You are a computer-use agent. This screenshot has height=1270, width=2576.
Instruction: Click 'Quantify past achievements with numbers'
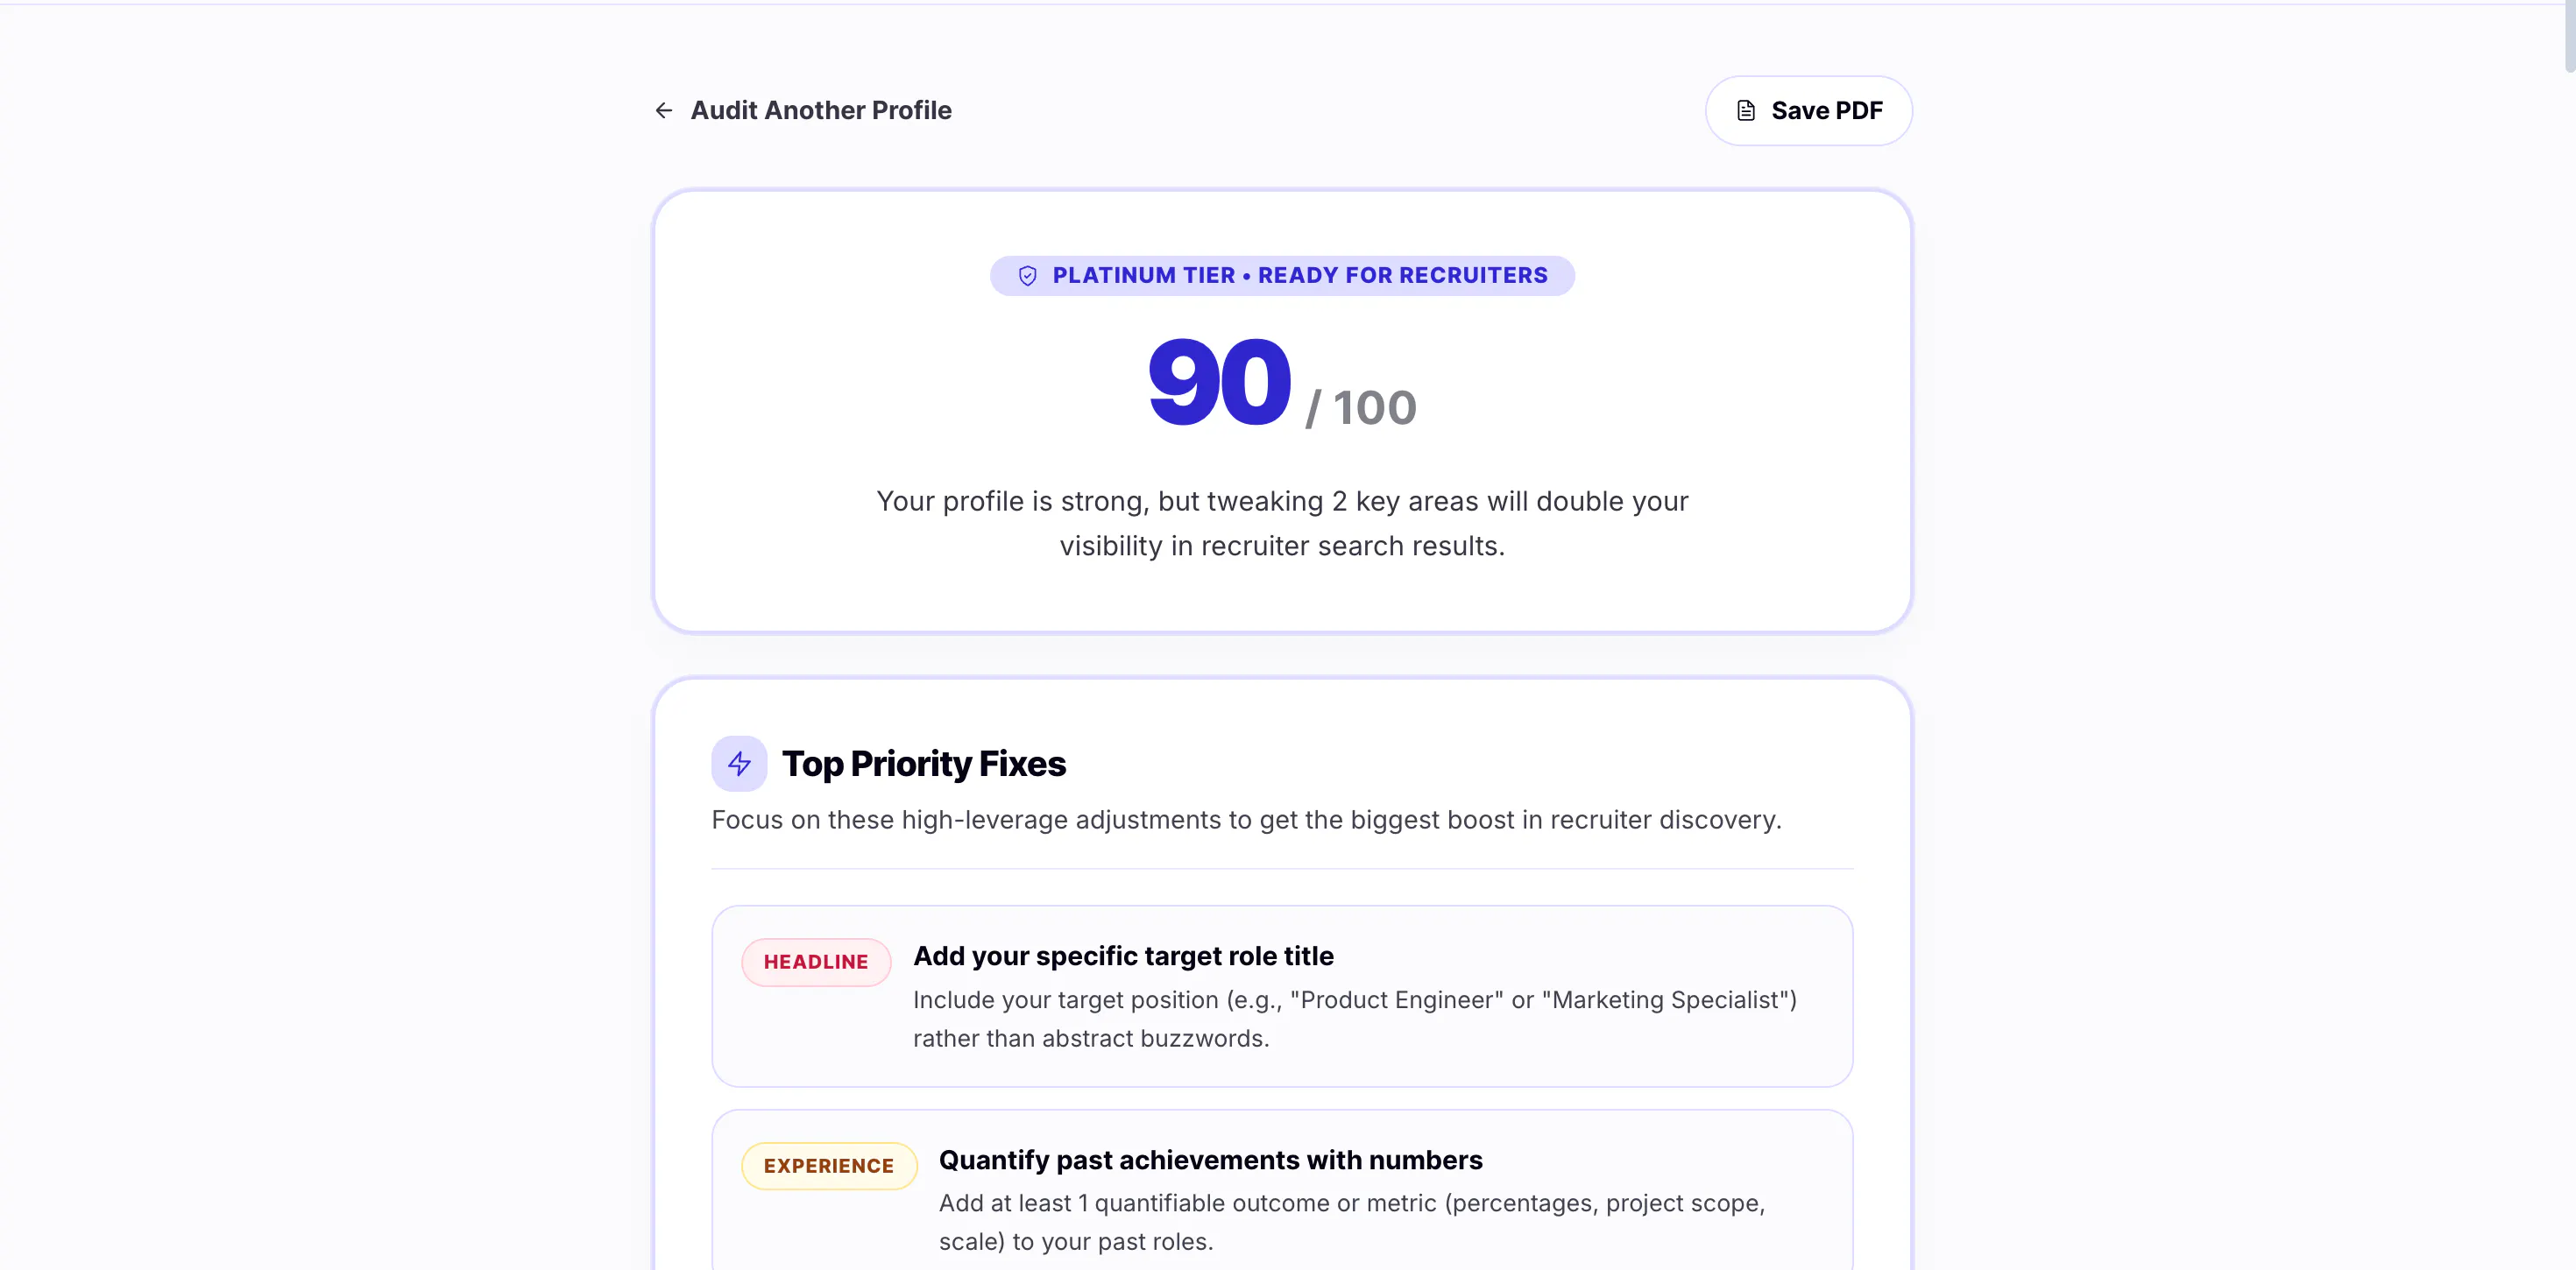[1210, 1160]
